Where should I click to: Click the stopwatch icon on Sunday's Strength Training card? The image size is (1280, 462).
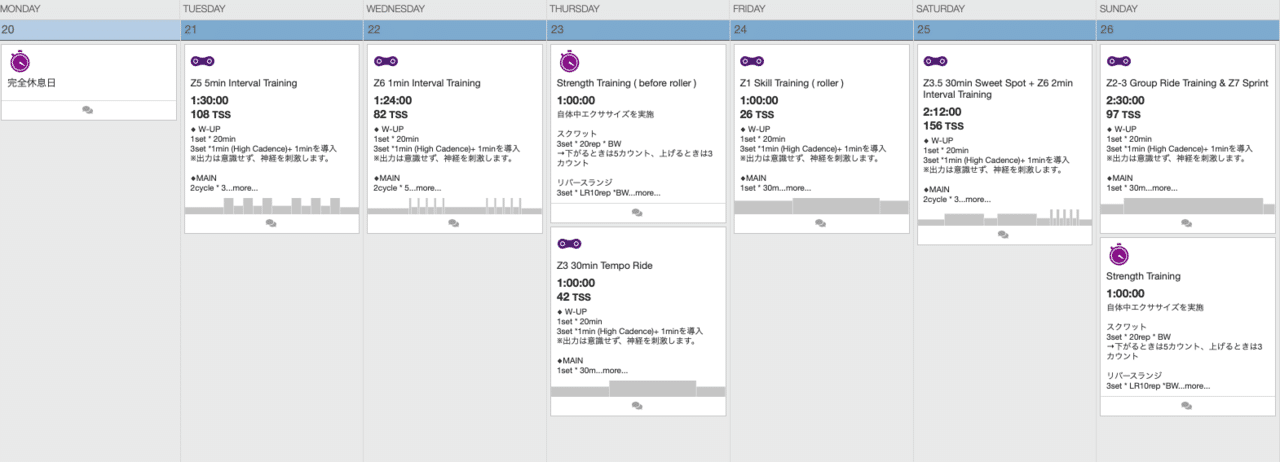pyautogui.click(x=1119, y=254)
